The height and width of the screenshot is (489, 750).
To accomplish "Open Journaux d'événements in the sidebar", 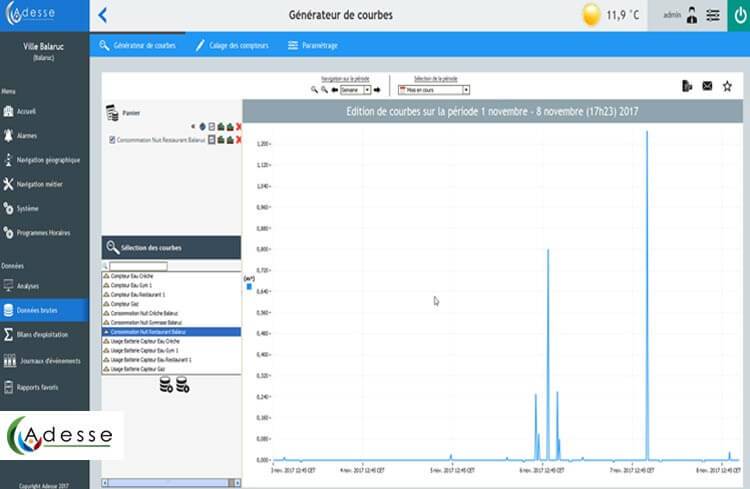I will pyautogui.click(x=44, y=361).
